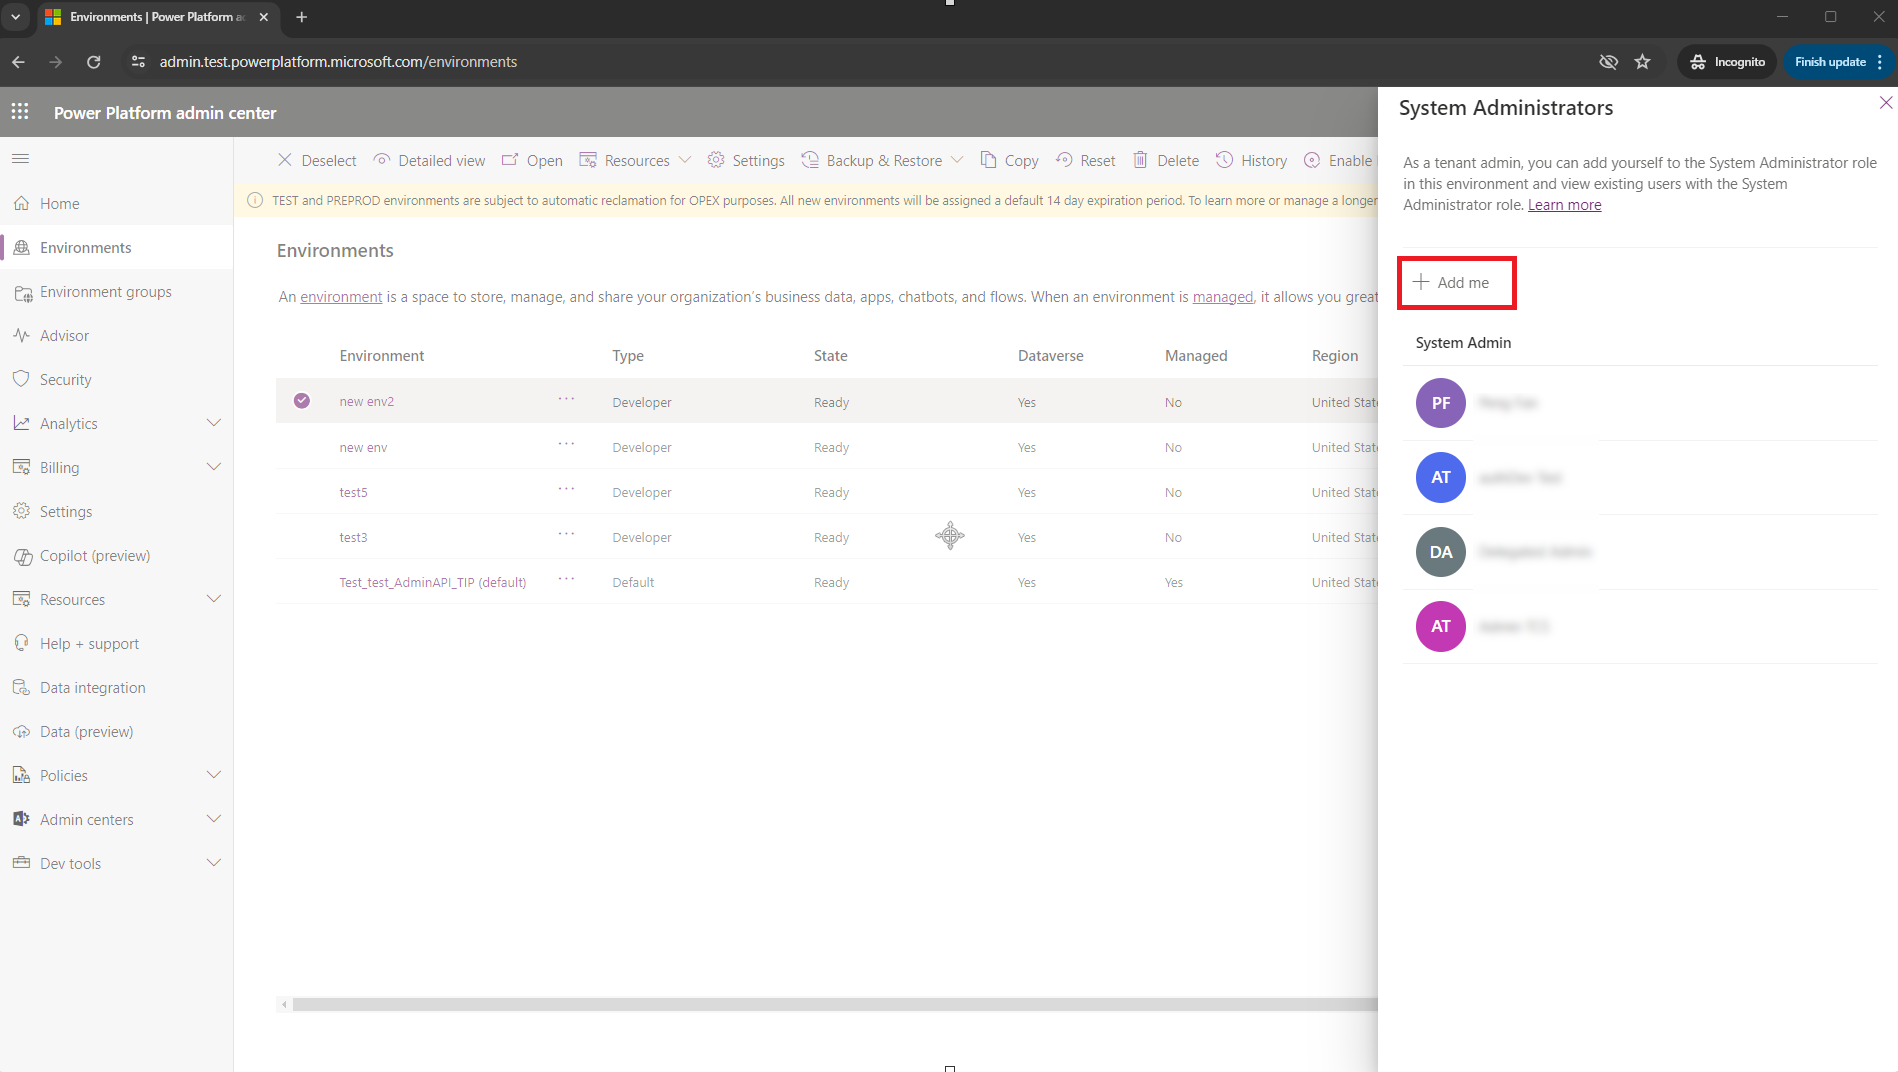The width and height of the screenshot is (1898, 1072).
Task: Expand the Dev tools section chevron
Action: tap(213, 863)
